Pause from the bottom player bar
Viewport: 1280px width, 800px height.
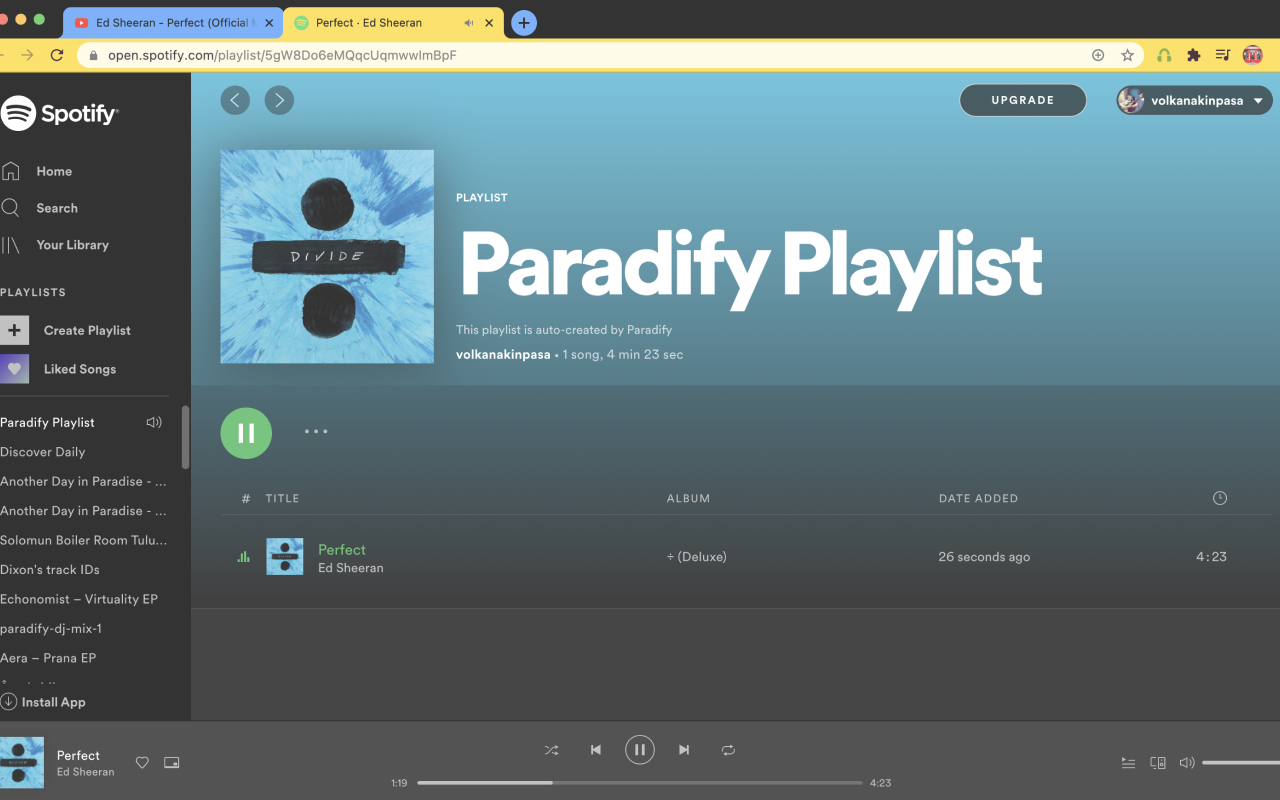click(x=640, y=750)
